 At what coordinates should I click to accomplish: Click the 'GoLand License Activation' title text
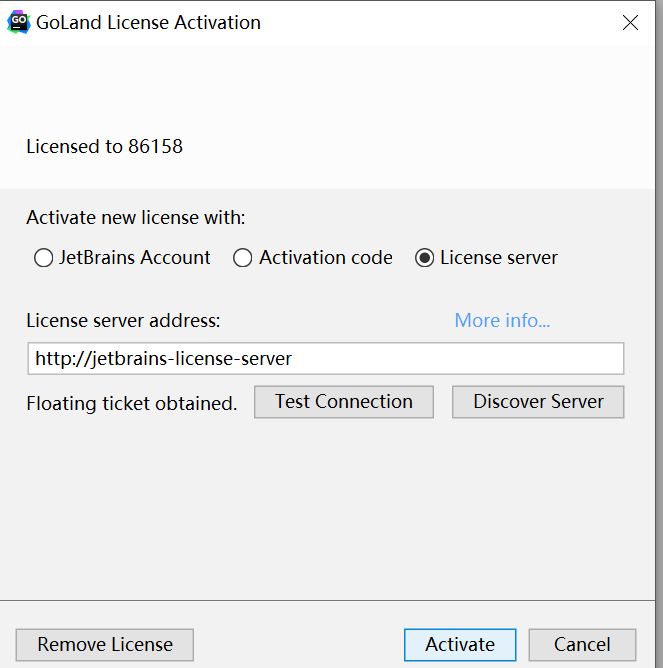coord(148,23)
